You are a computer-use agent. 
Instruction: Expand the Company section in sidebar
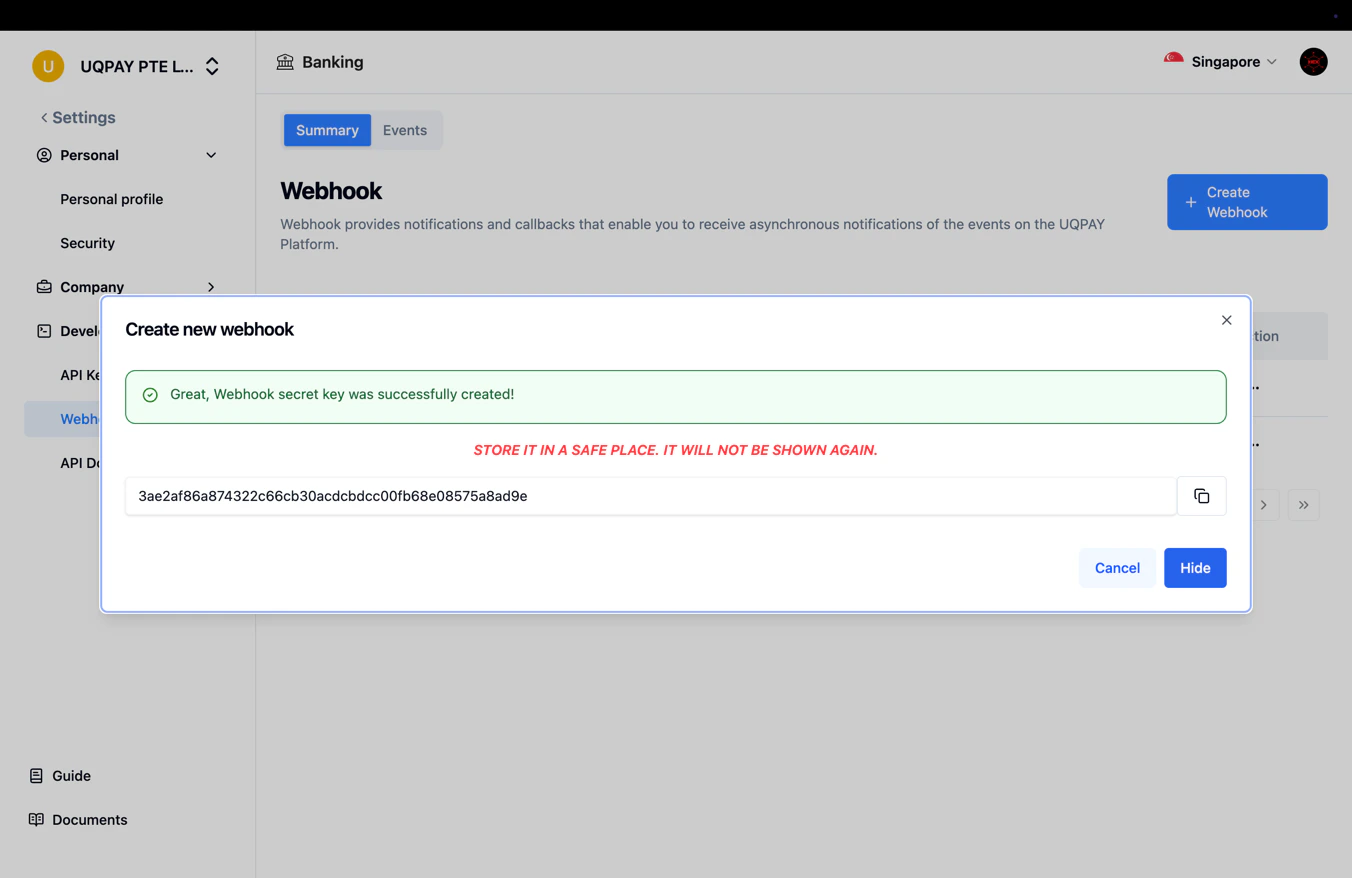click(211, 287)
